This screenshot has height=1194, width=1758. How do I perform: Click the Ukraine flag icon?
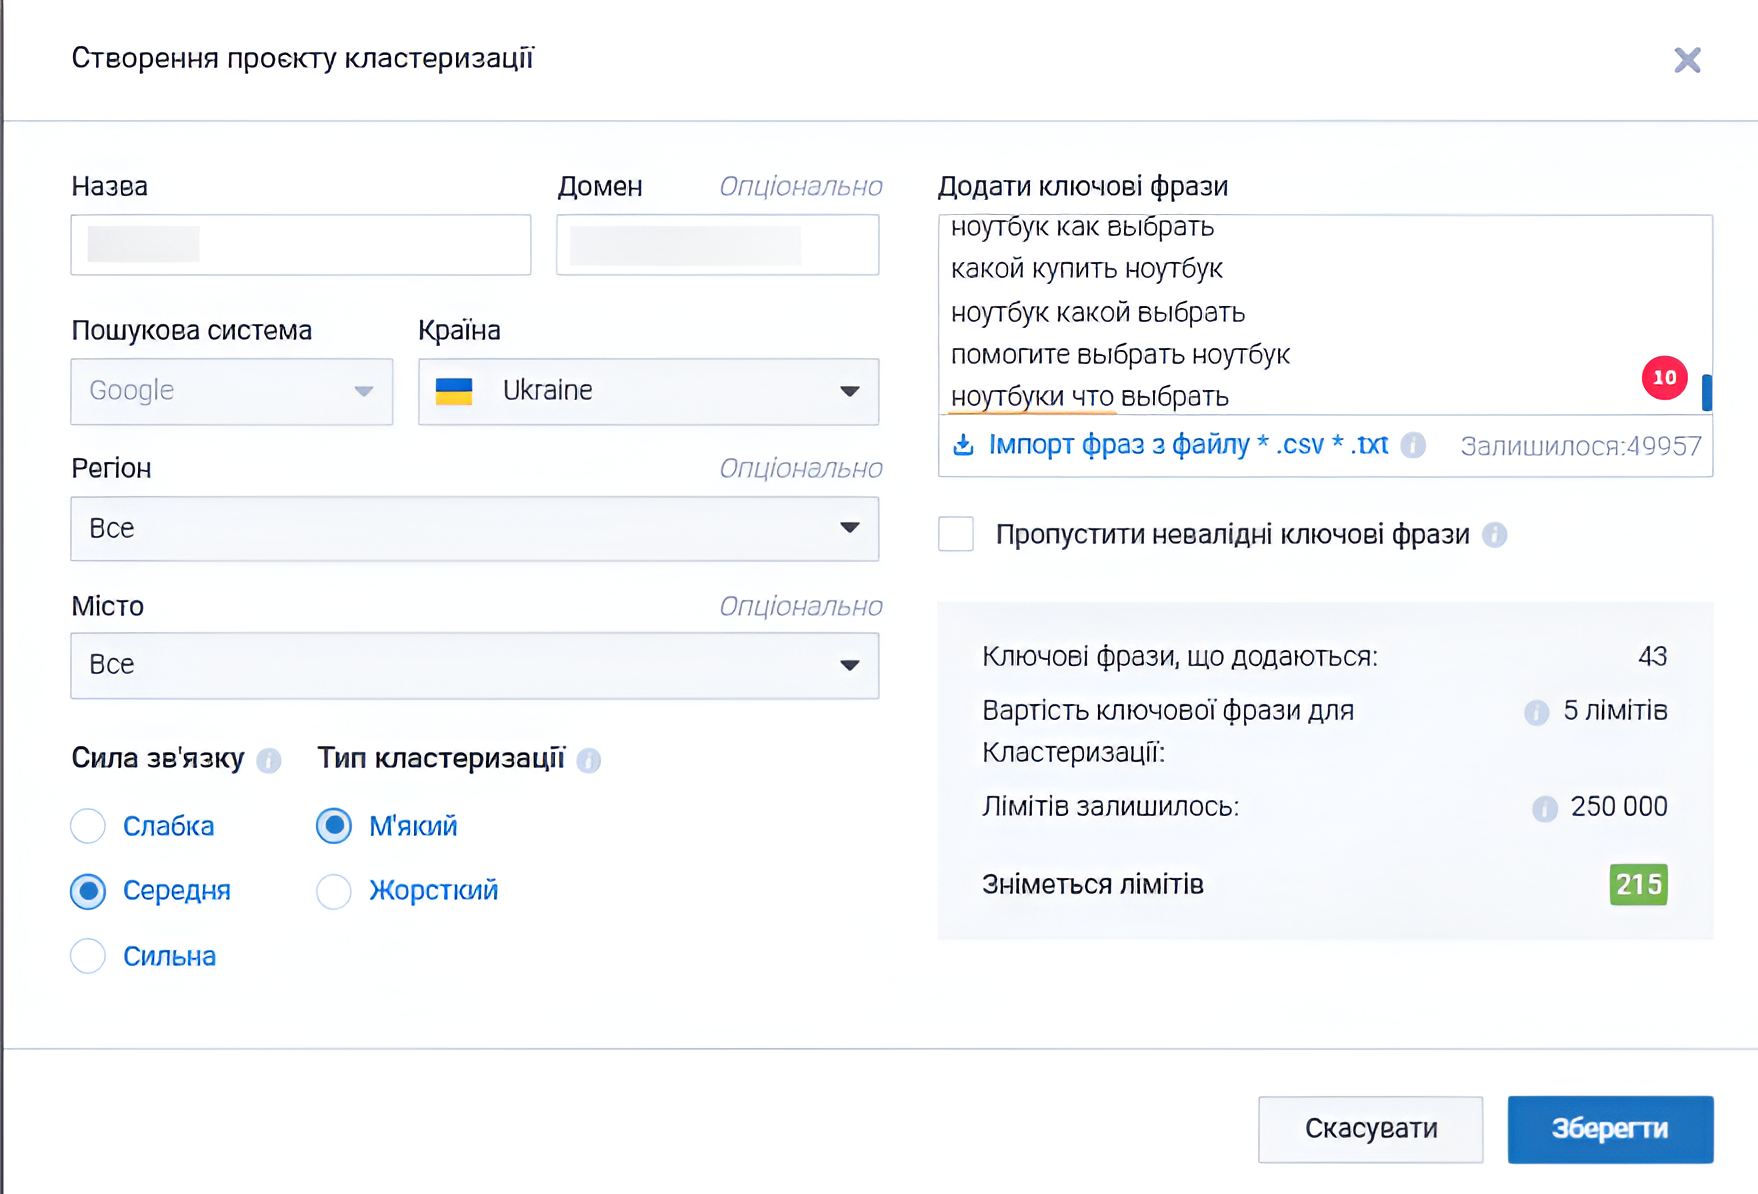coord(454,391)
